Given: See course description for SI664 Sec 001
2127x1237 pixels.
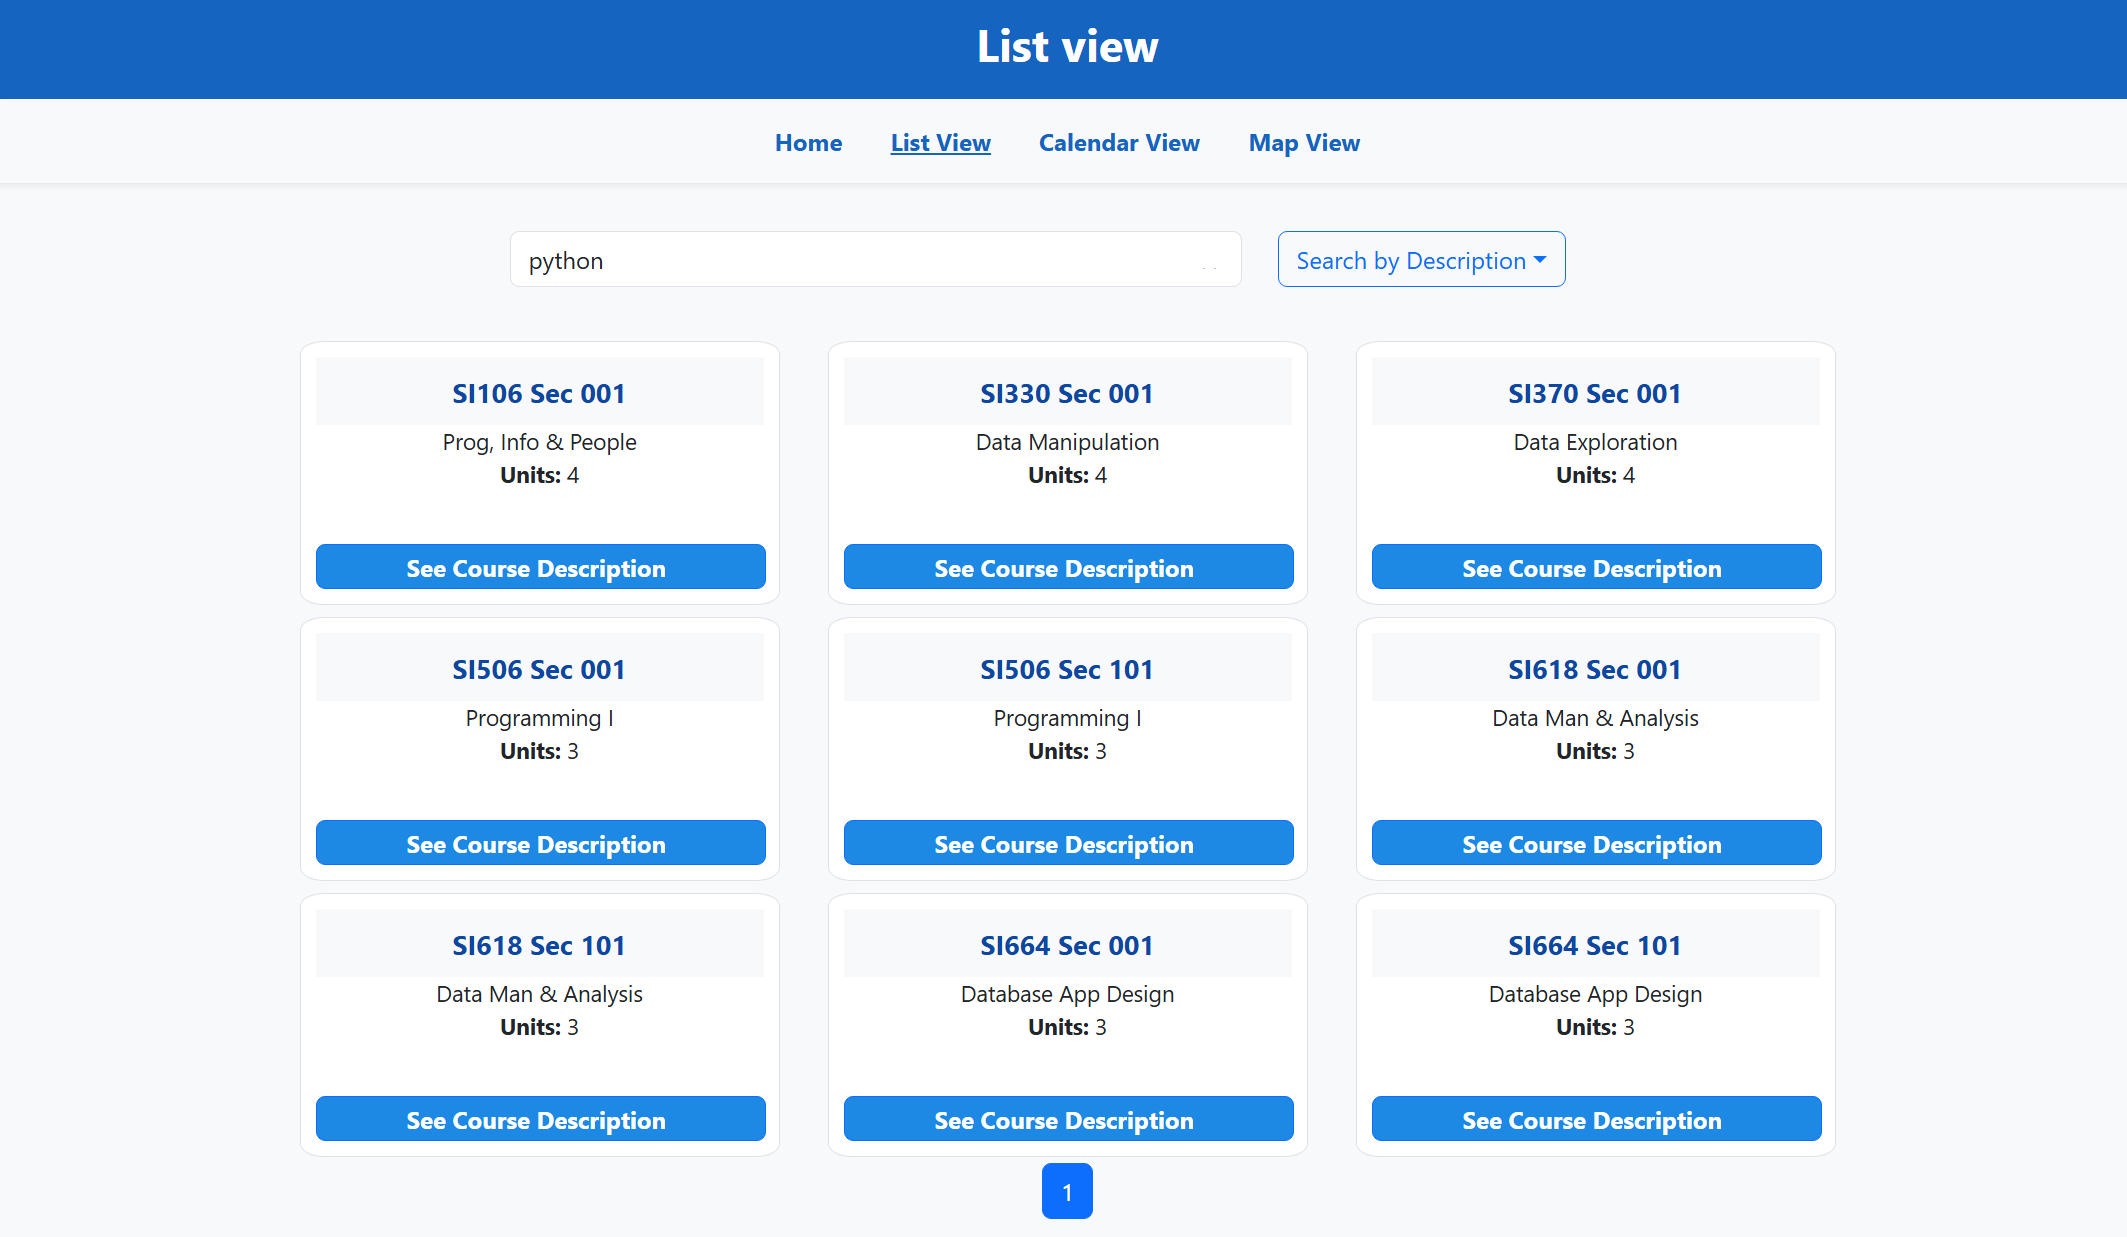Looking at the screenshot, I should pyautogui.click(x=1068, y=1119).
